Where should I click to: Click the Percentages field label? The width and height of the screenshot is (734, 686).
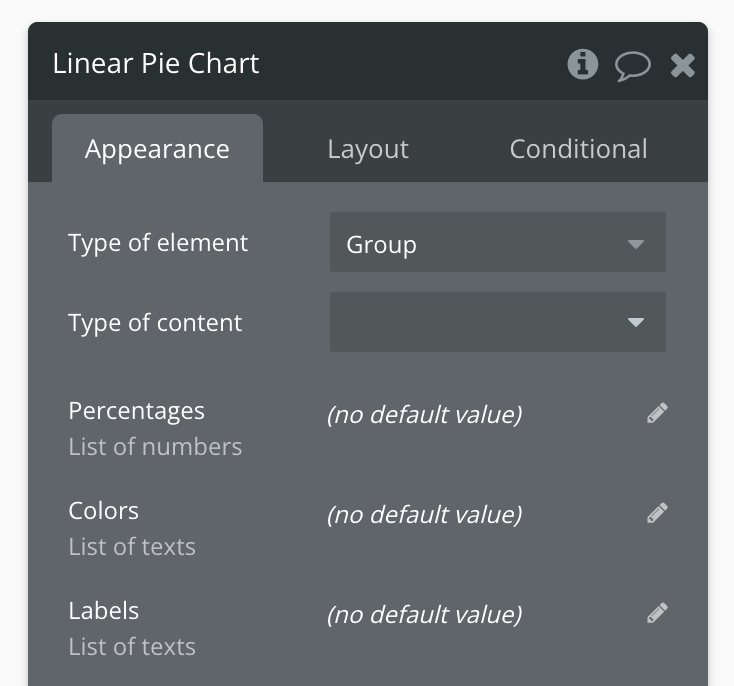[136, 411]
